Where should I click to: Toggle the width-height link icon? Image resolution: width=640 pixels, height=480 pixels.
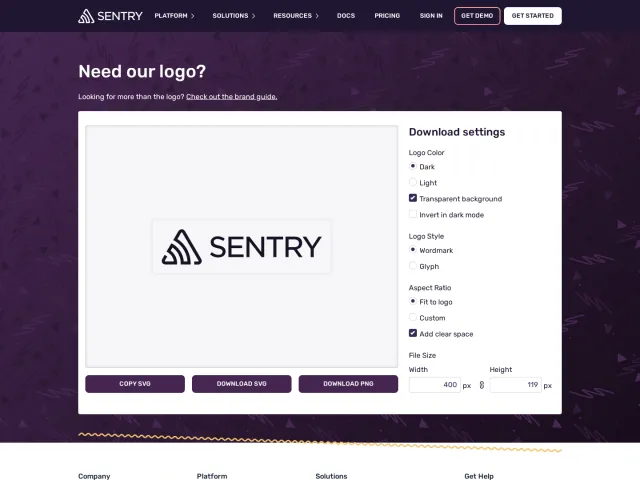[482, 385]
